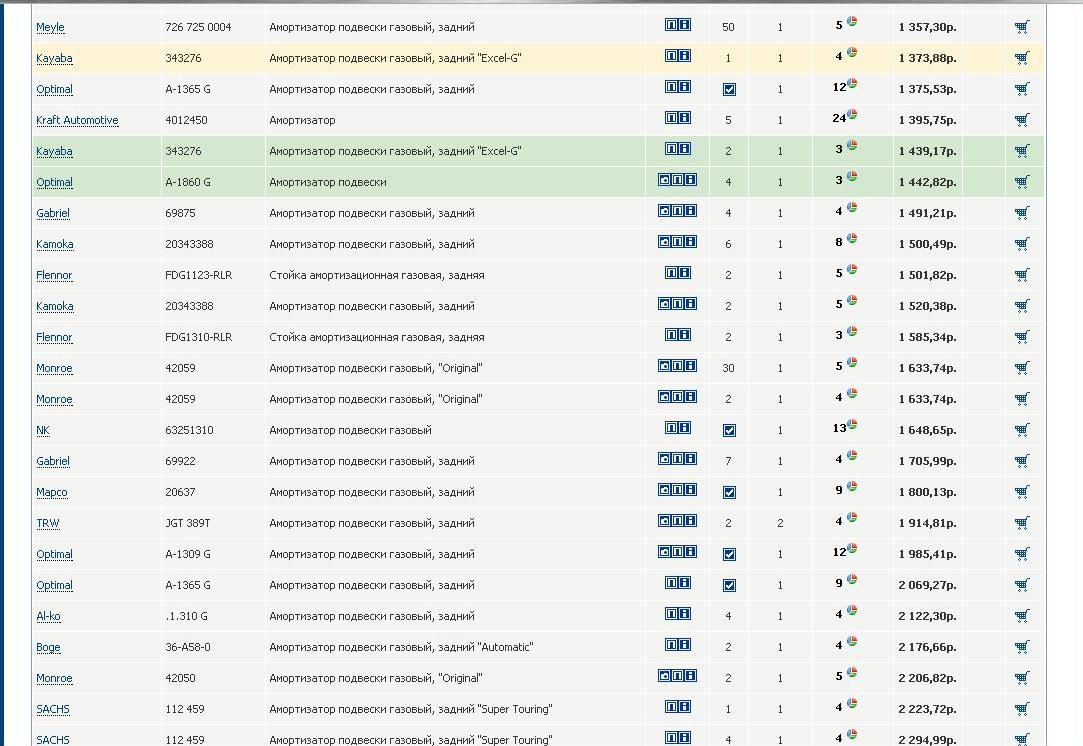Add Monroe 42050 shock absorber to cart
1083x746 pixels.
pyautogui.click(x=1021, y=678)
